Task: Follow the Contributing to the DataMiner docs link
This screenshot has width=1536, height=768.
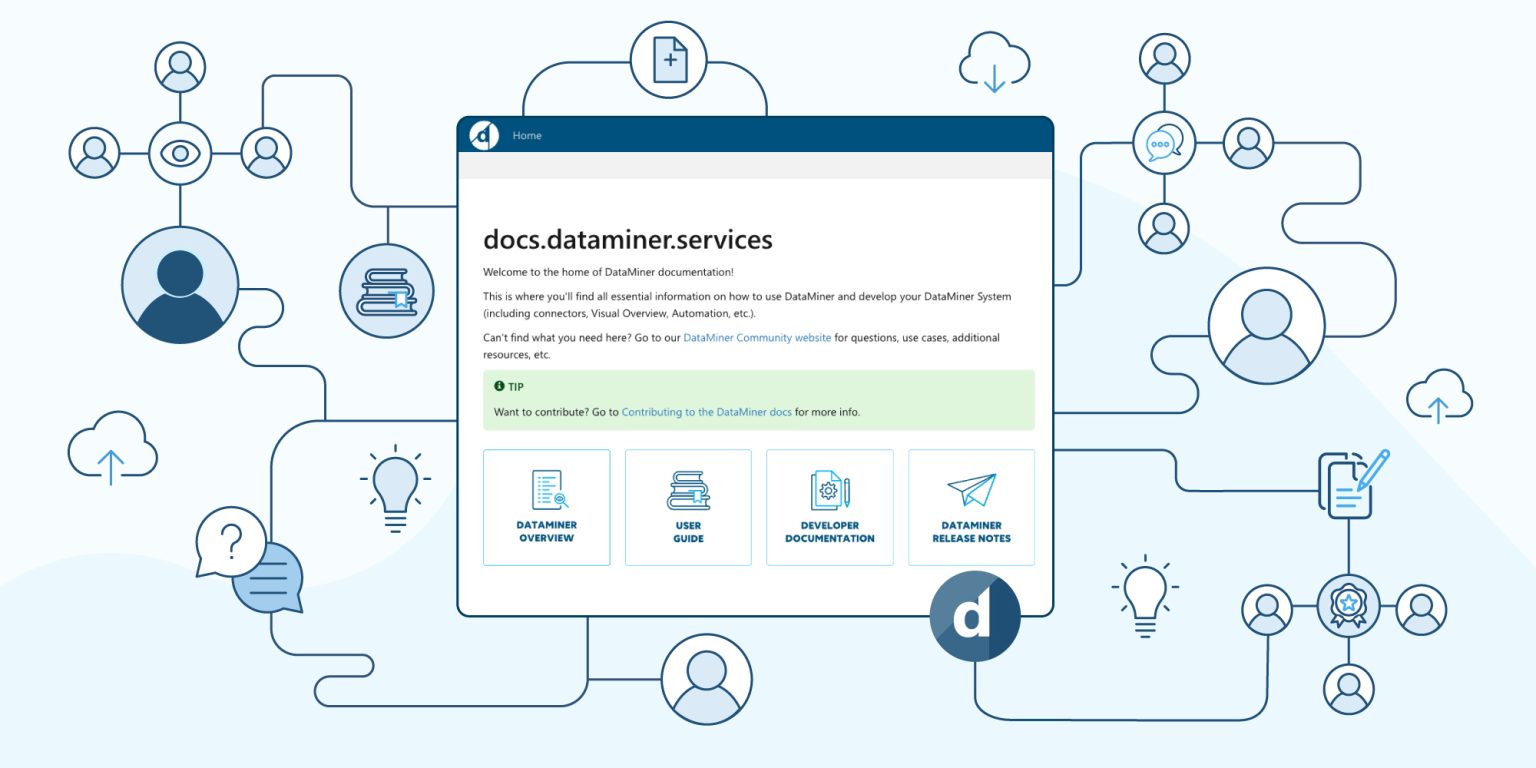Action: point(707,412)
